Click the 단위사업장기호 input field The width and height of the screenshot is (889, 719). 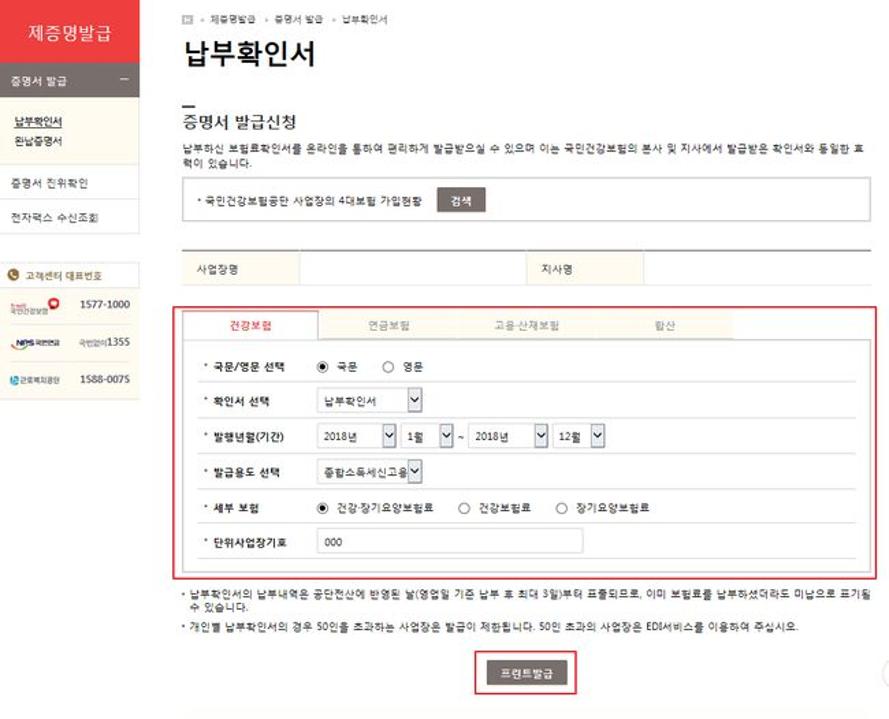click(449, 541)
